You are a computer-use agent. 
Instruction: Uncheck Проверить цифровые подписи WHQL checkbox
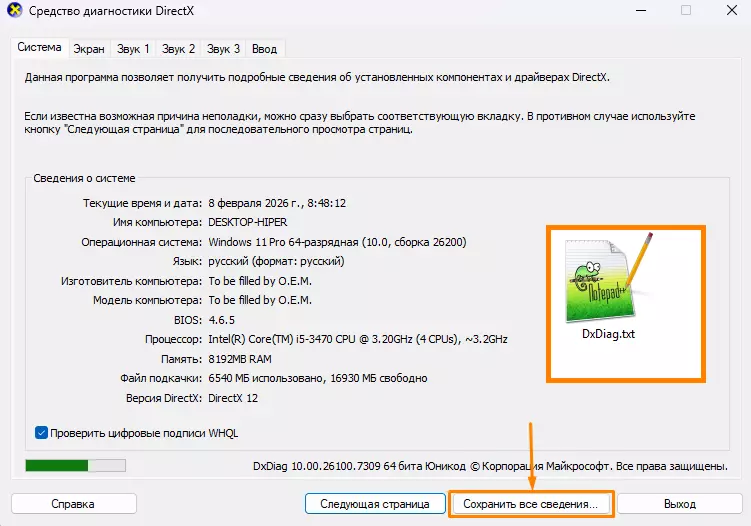pos(41,433)
